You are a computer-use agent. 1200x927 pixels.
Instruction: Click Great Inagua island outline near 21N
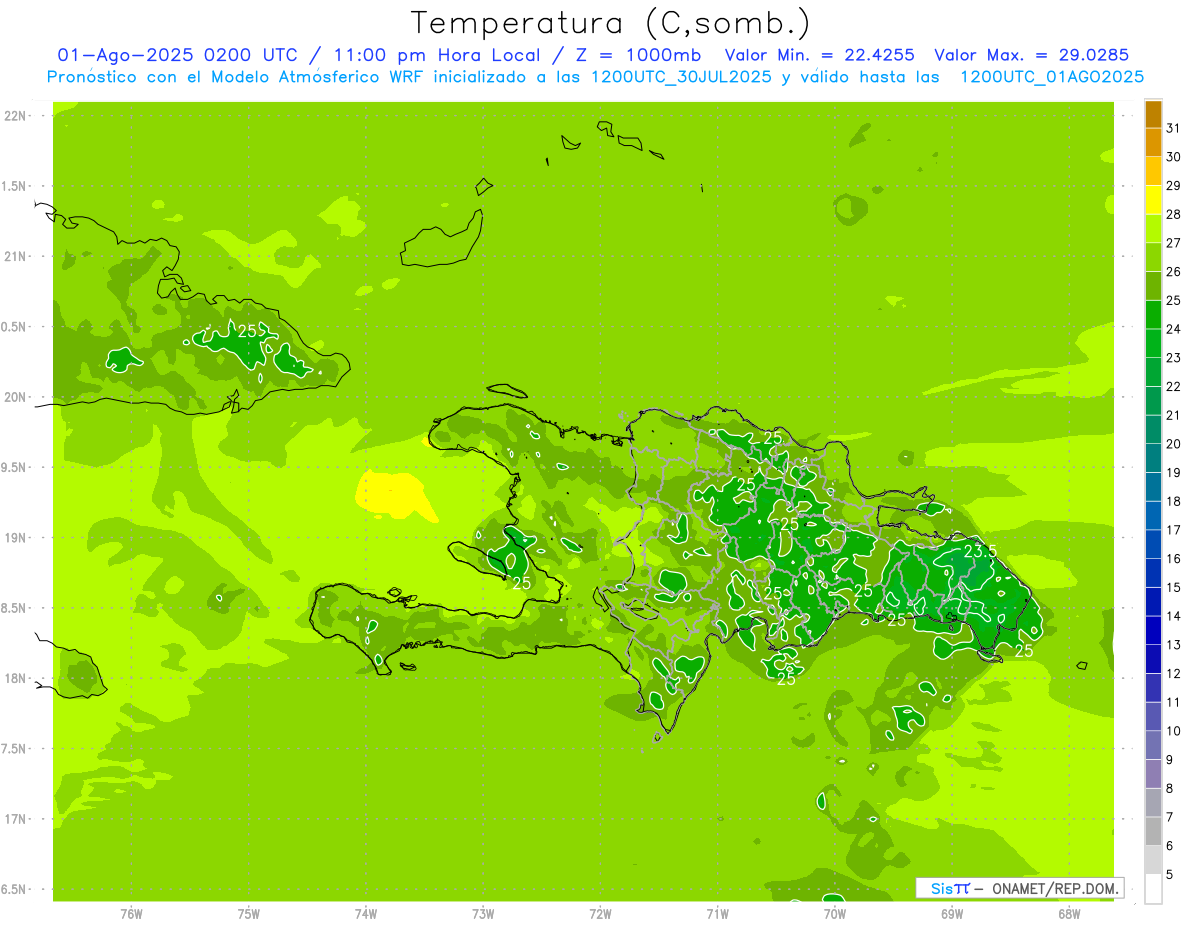click(x=441, y=239)
